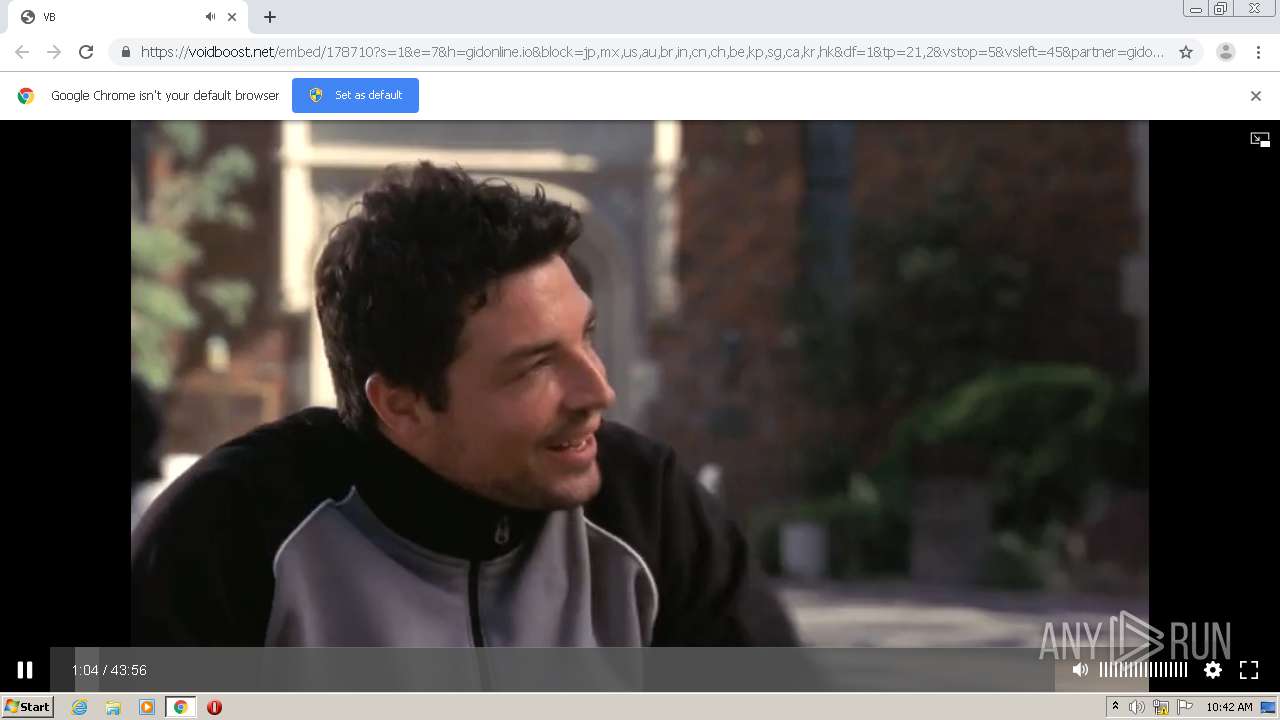Open the Chrome profile avatar
This screenshot has height=720, width=1280.
(x=1226, y=52)
